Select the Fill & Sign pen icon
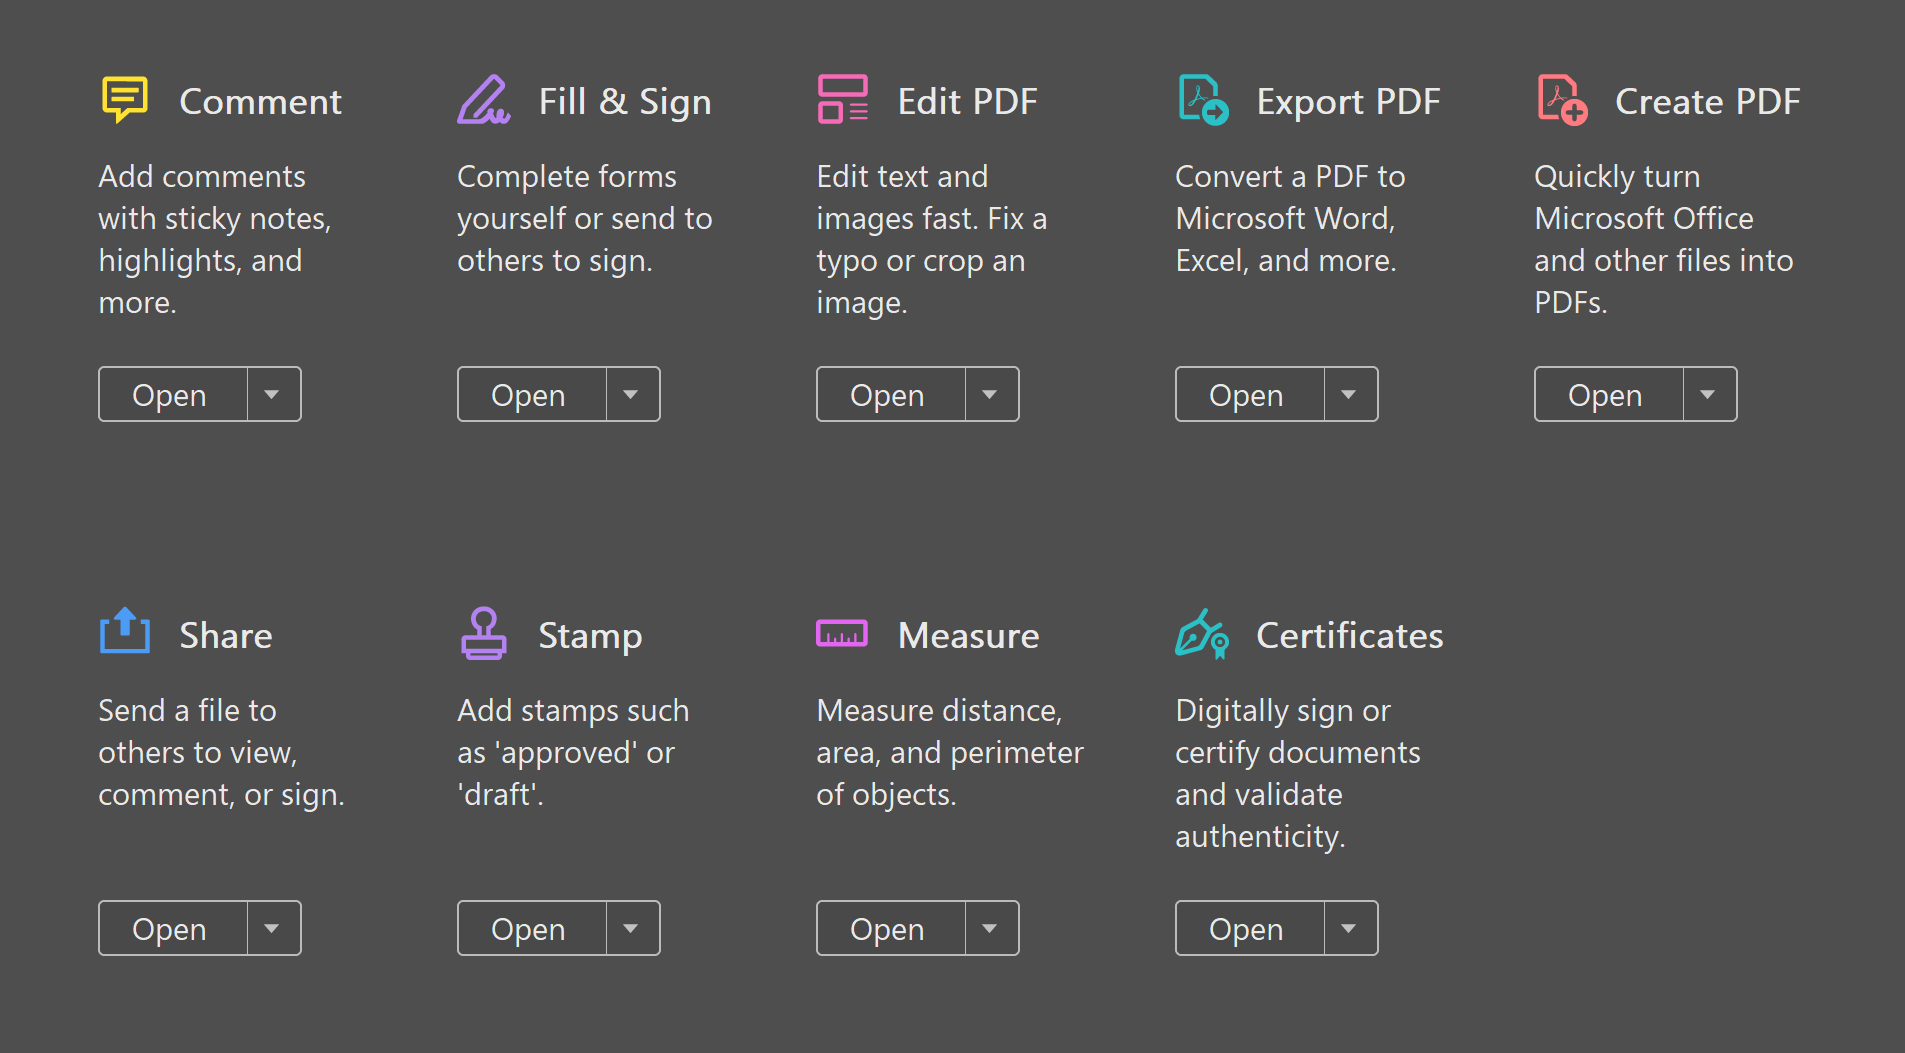The height and width of the screenshot is (1053, 1905). tap(483, 99)
